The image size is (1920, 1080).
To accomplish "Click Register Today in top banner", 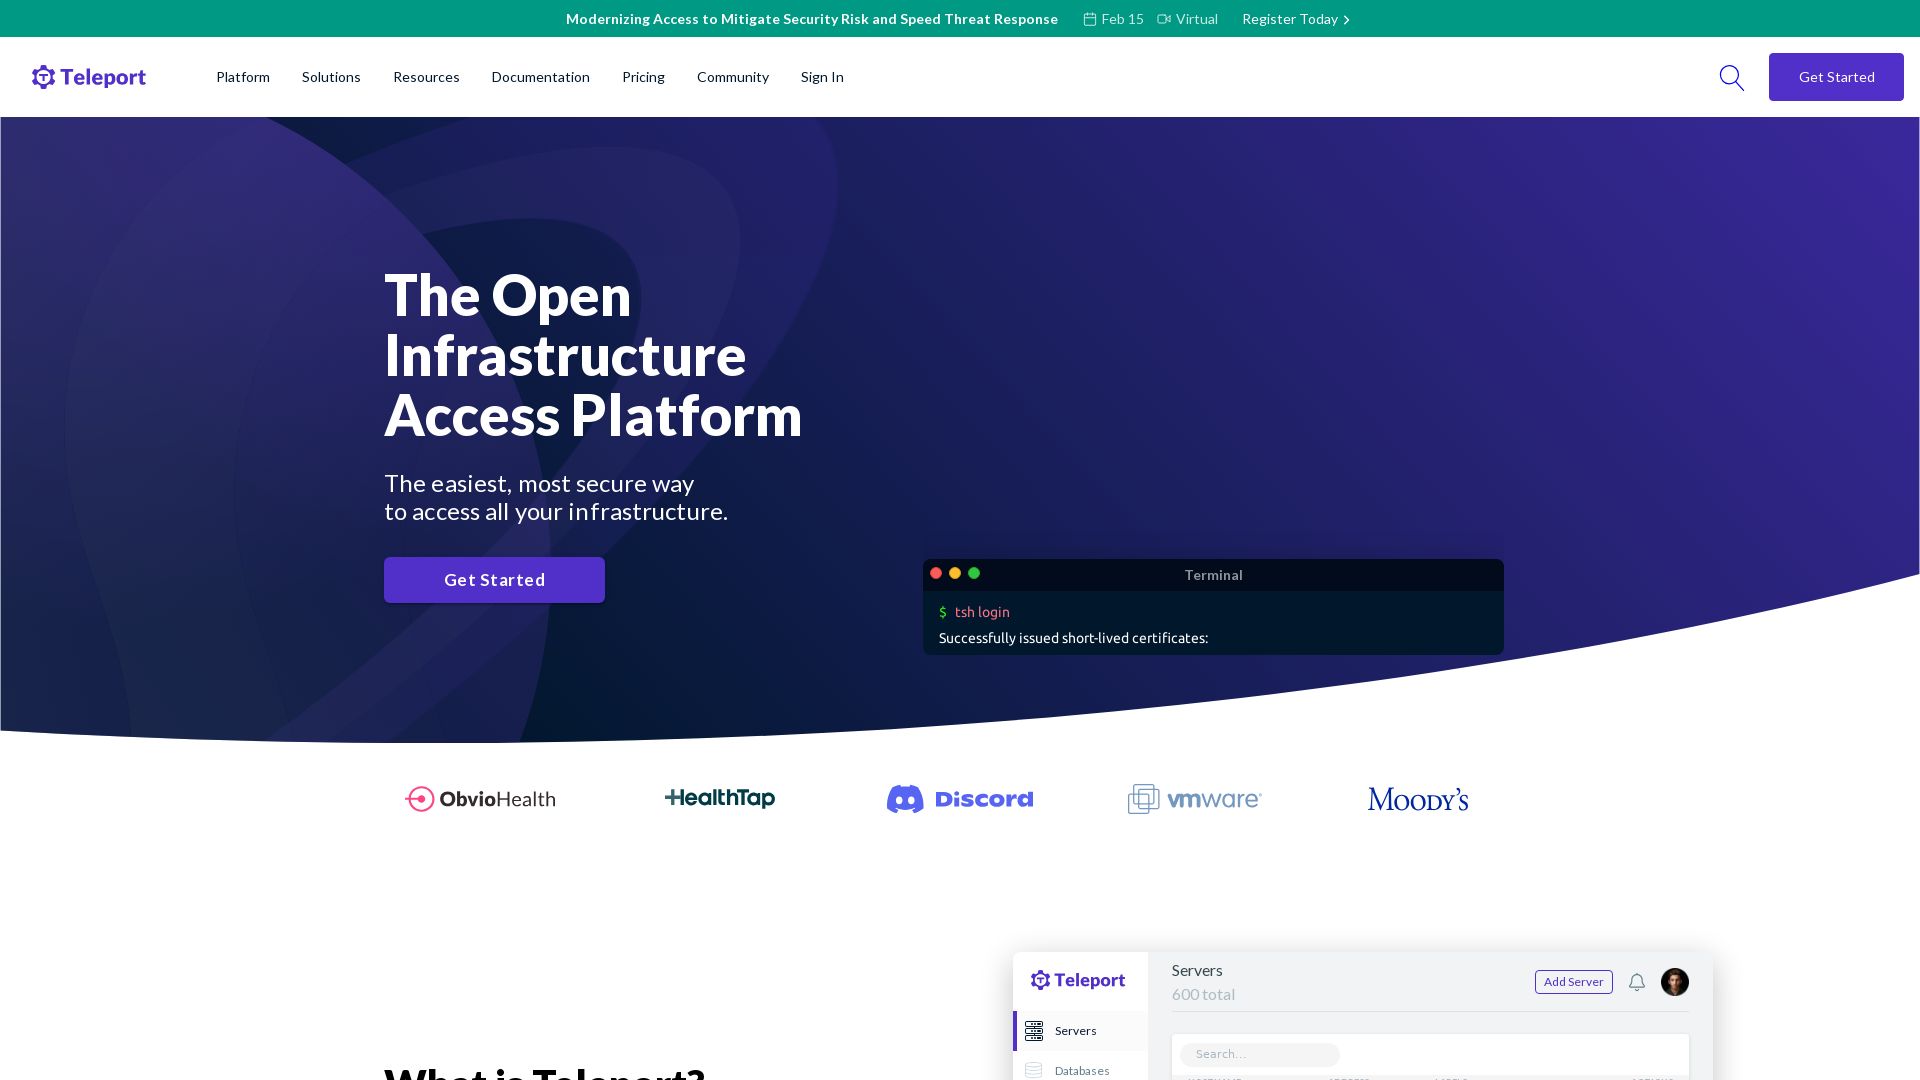I will tap(1295, 19).
